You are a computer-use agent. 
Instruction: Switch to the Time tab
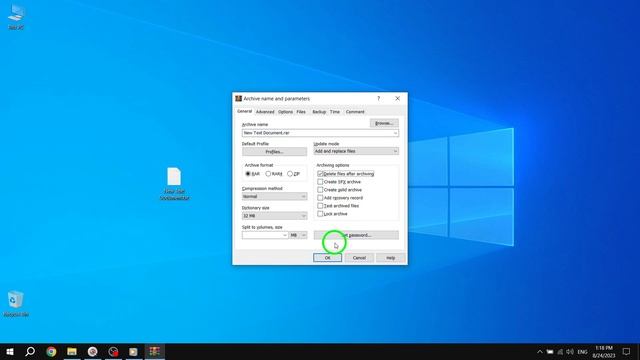pos(335,112)
